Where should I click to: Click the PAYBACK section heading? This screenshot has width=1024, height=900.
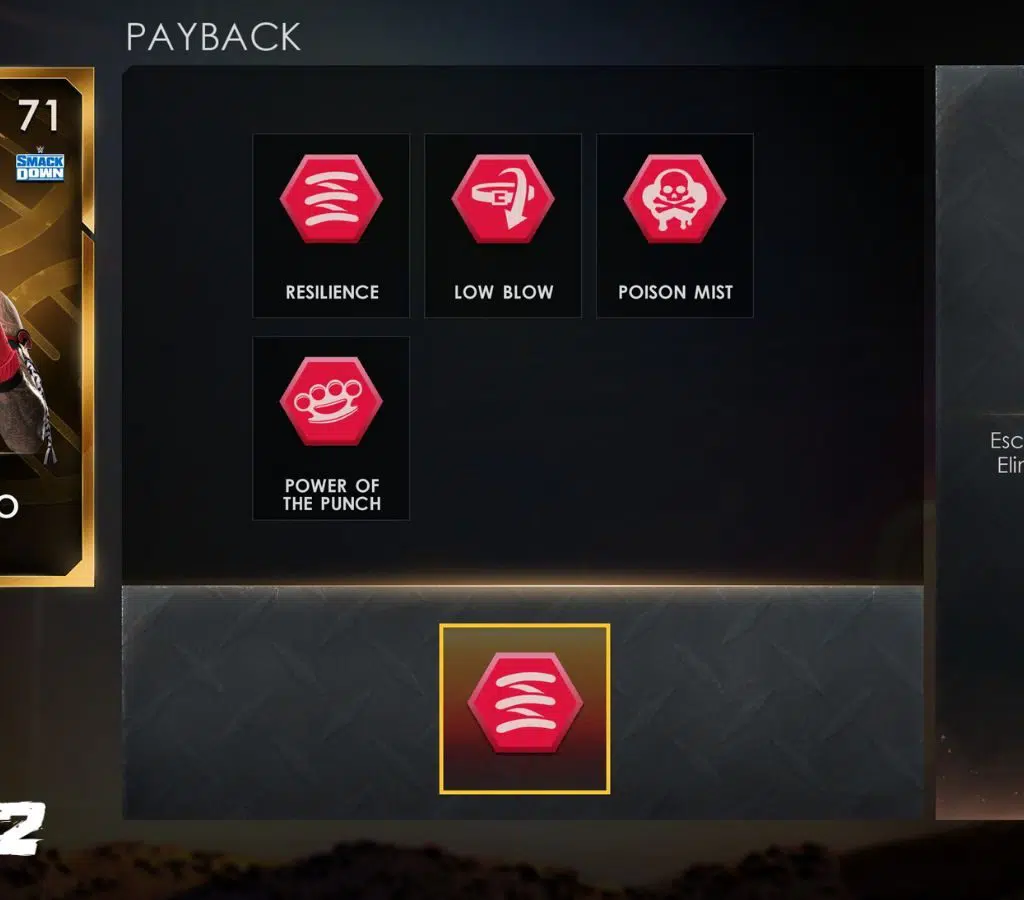[214, 37]
